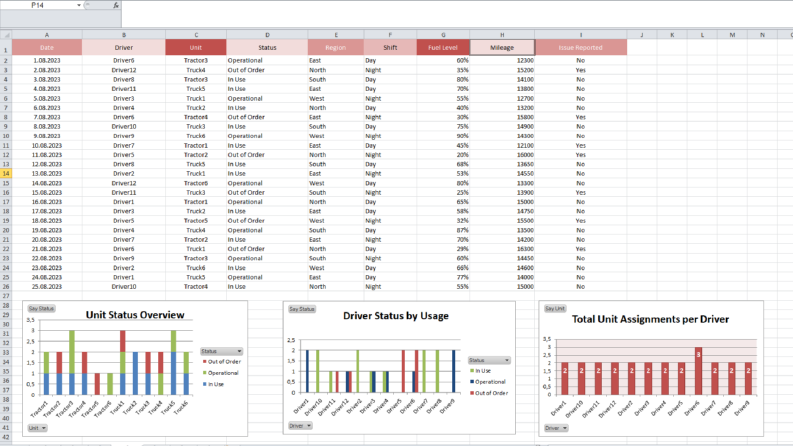This screenshot has height=446, width=793.
Task: Select date cell 18.08.2023
Action: click(47, 220)
